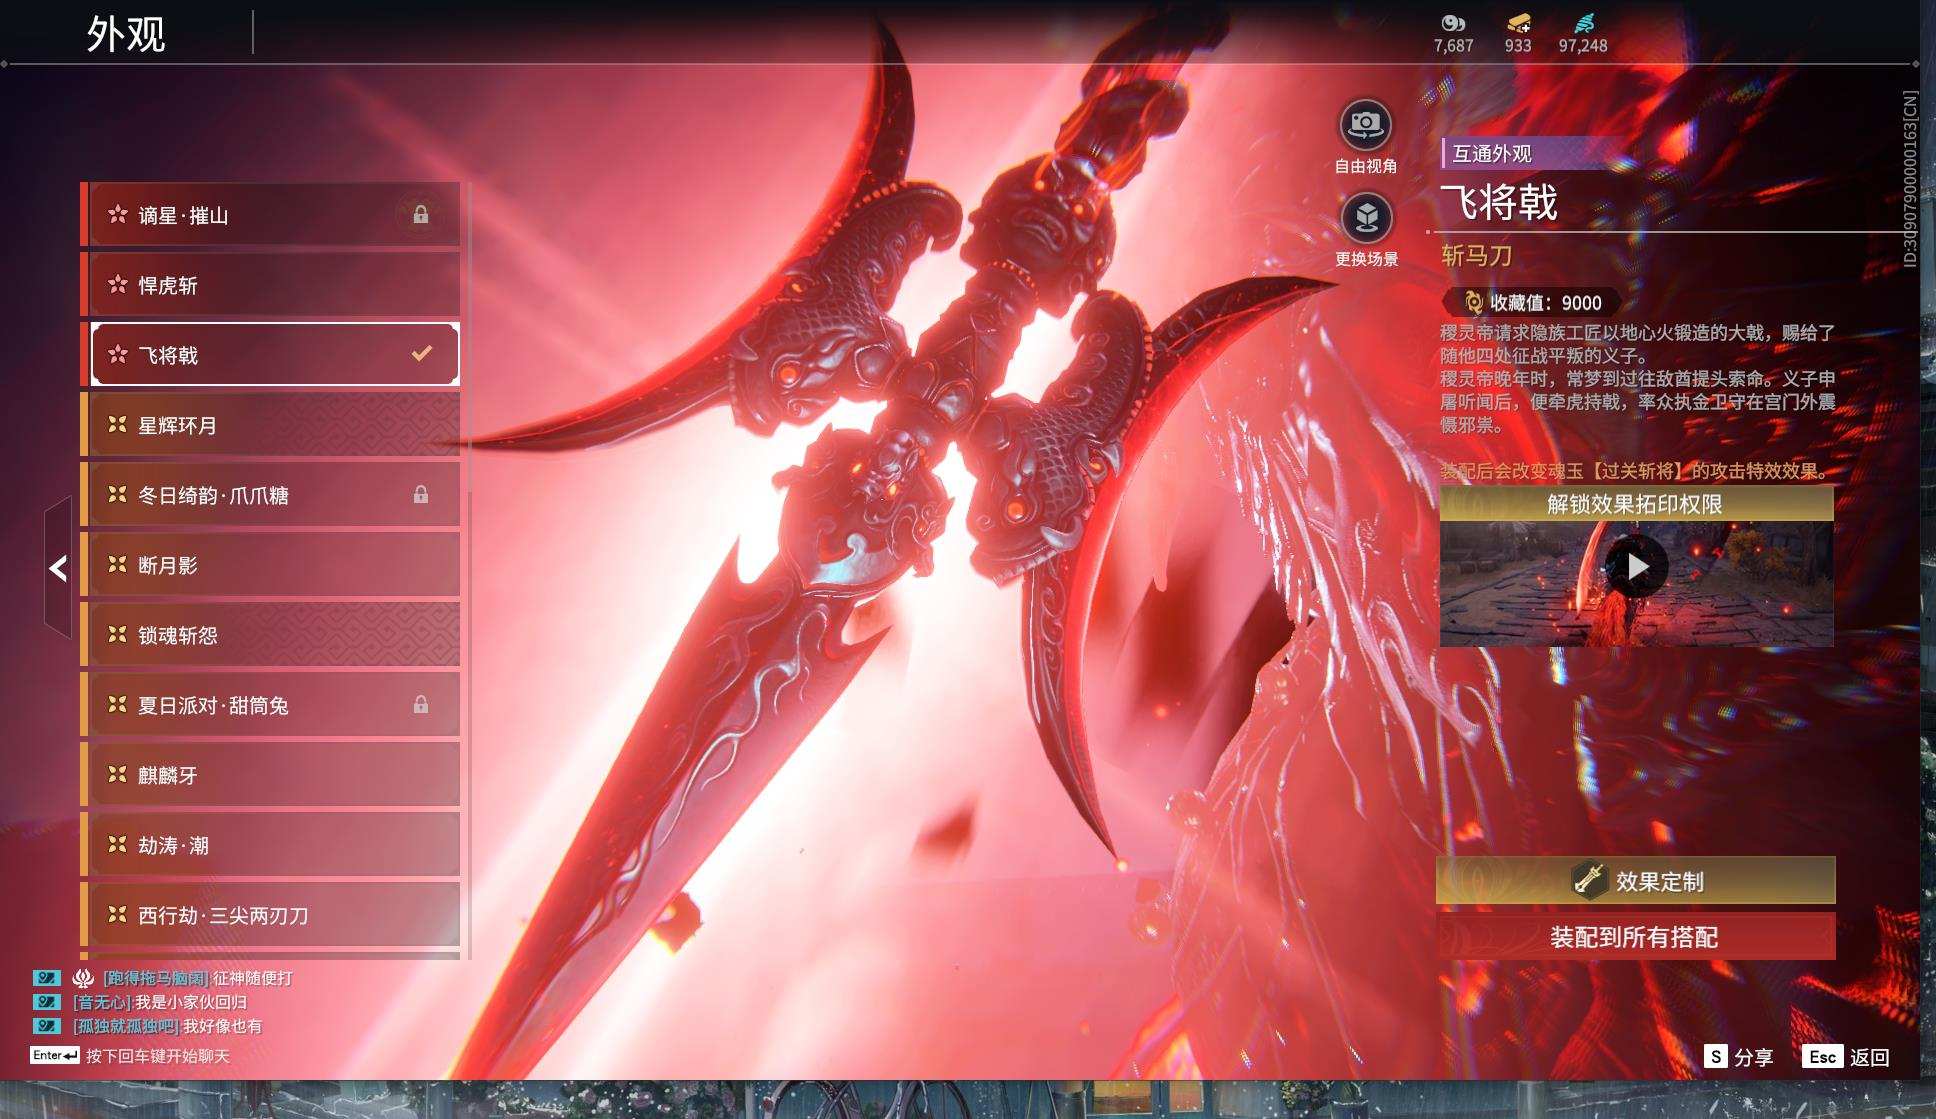Click the lotus badge icon in the first chat line
The height and width of the screenshot is (1119, 1936).
83,978
